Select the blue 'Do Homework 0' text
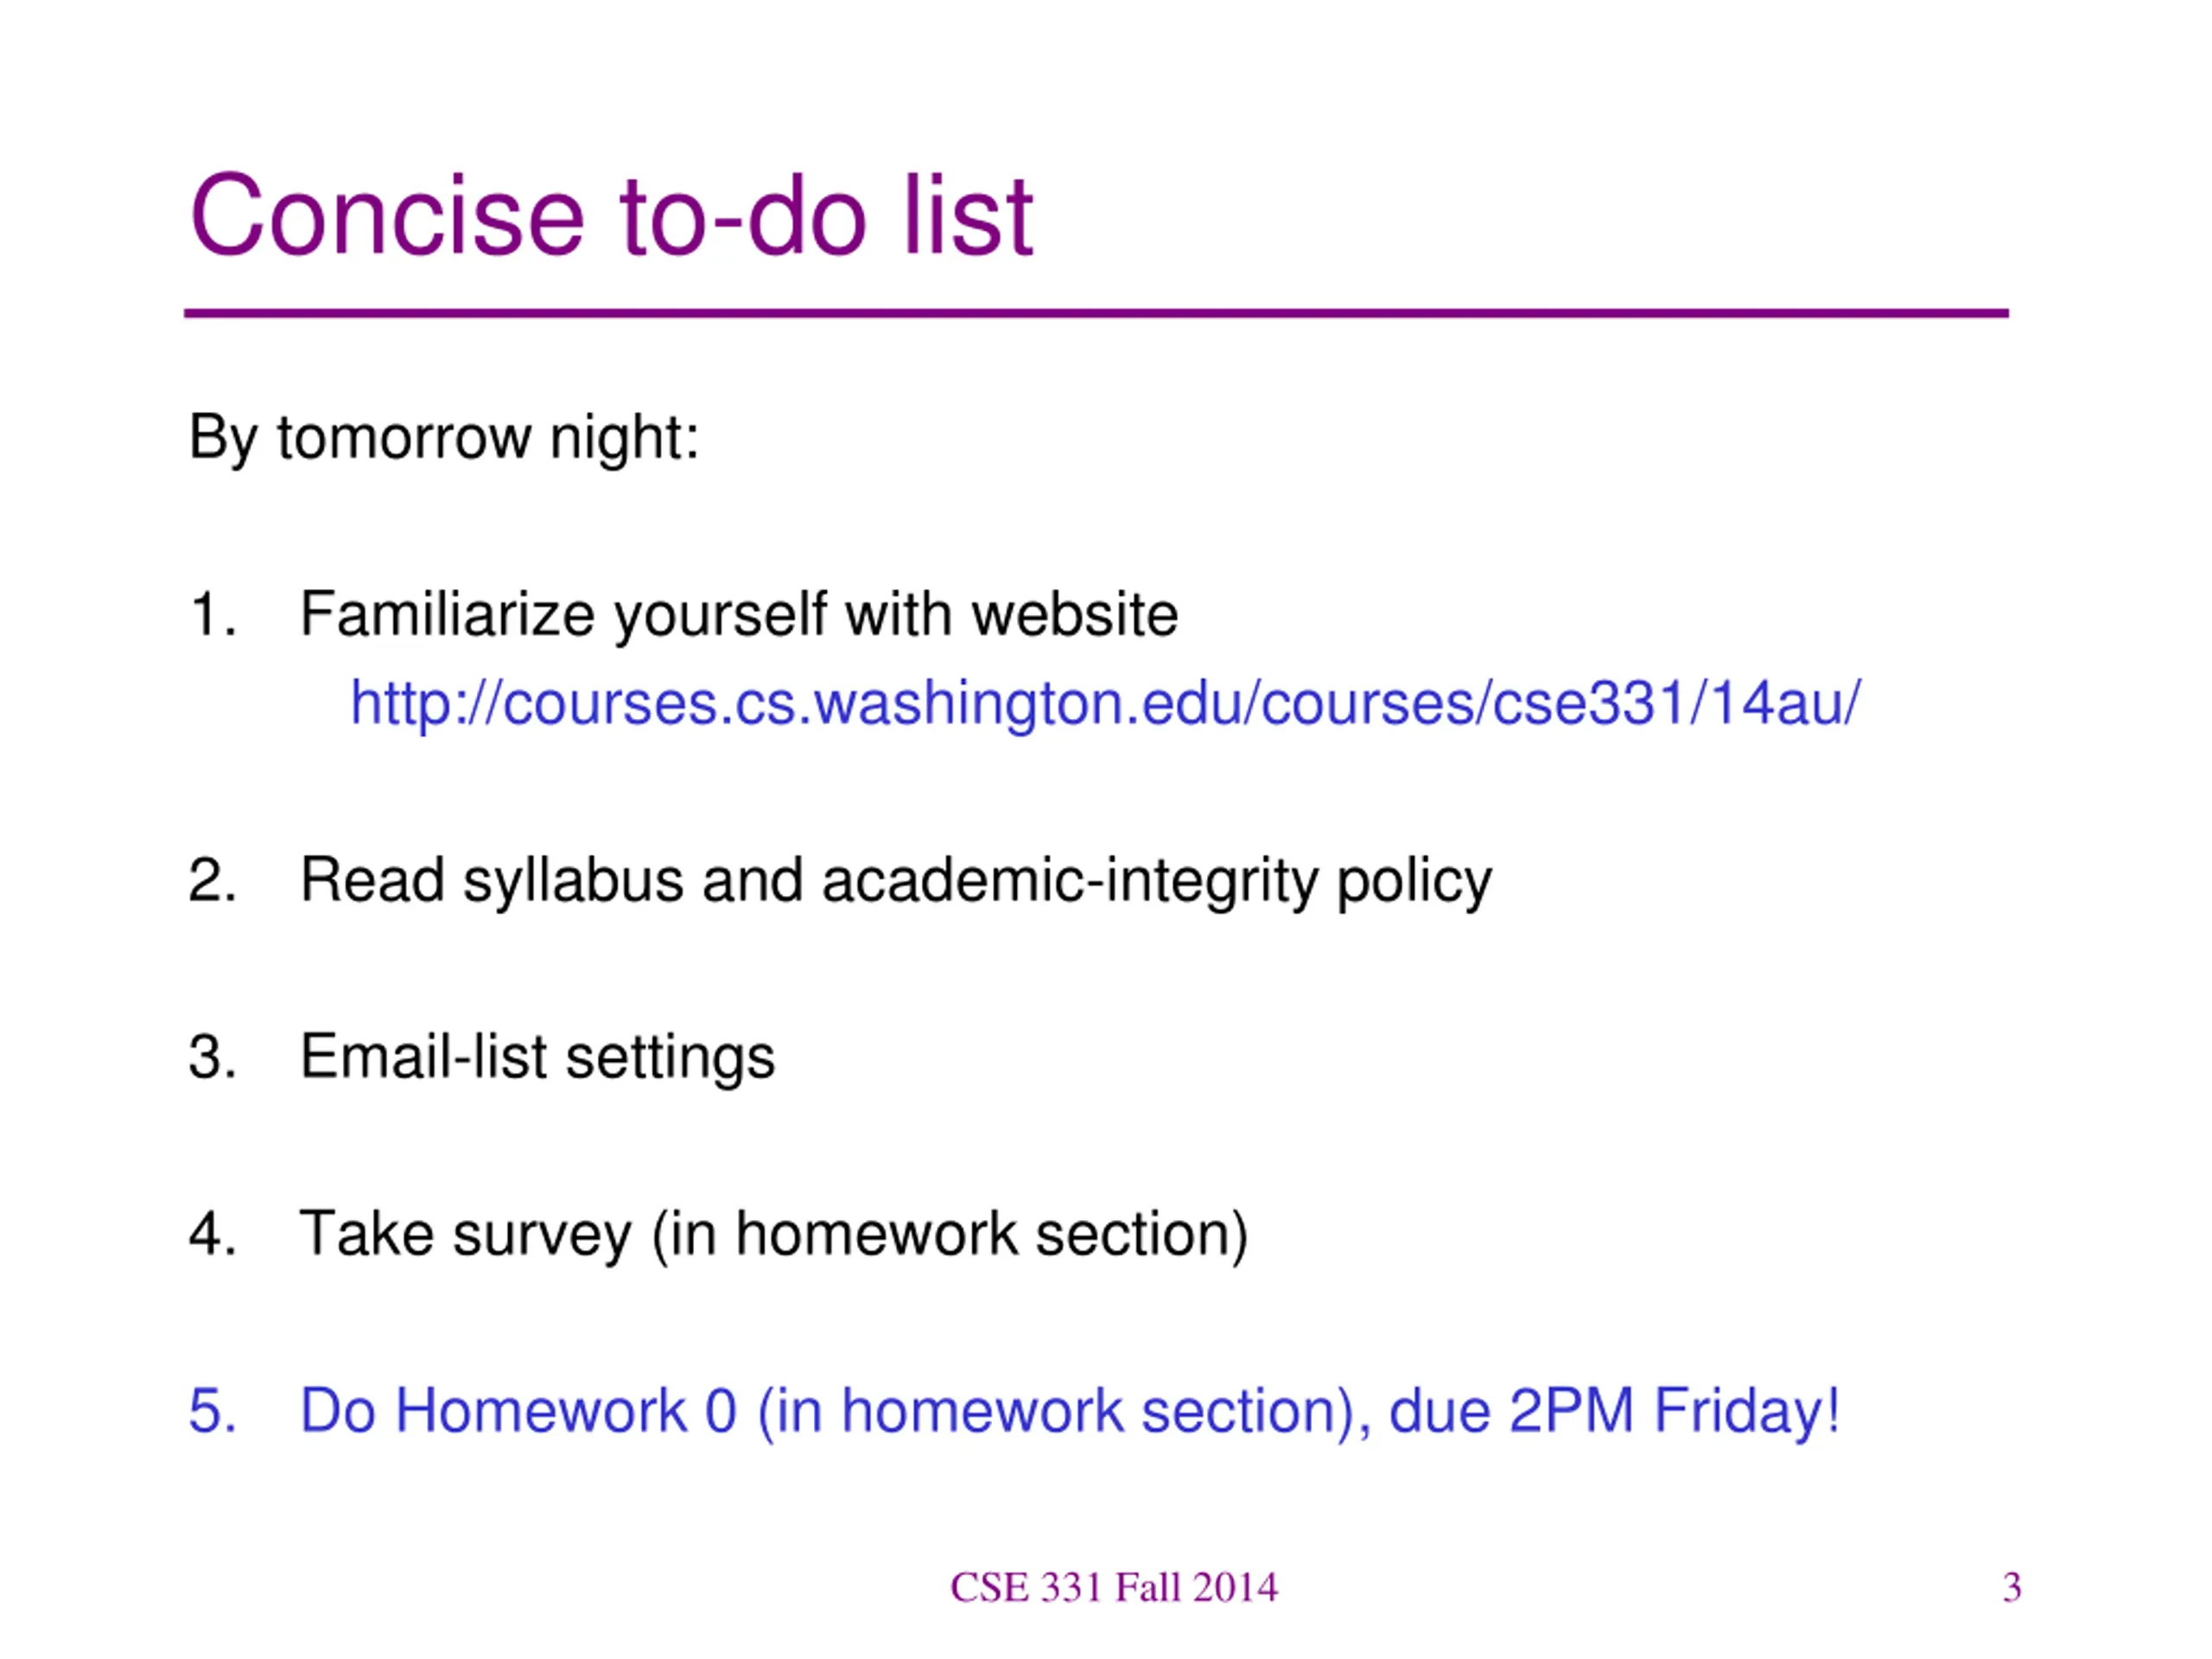 tap(518, 1412)
